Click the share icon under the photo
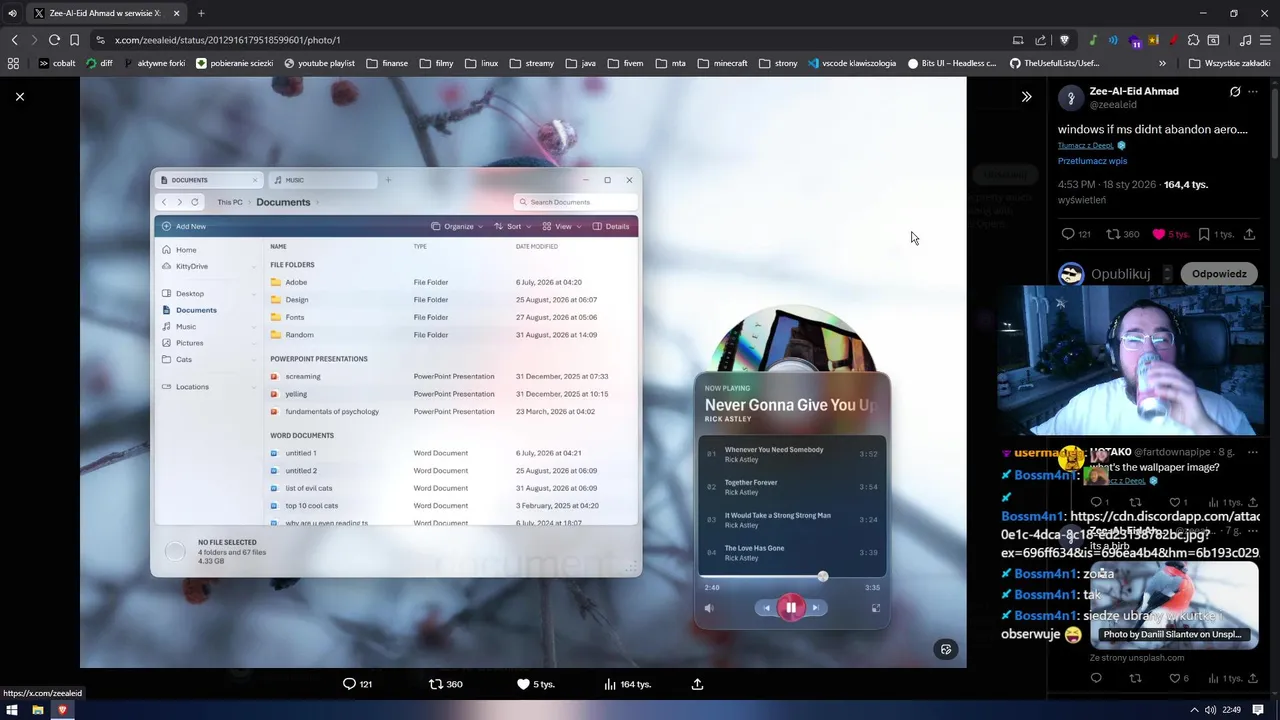The width and height of the screenshot is (1280, 720). click(697, 684)
